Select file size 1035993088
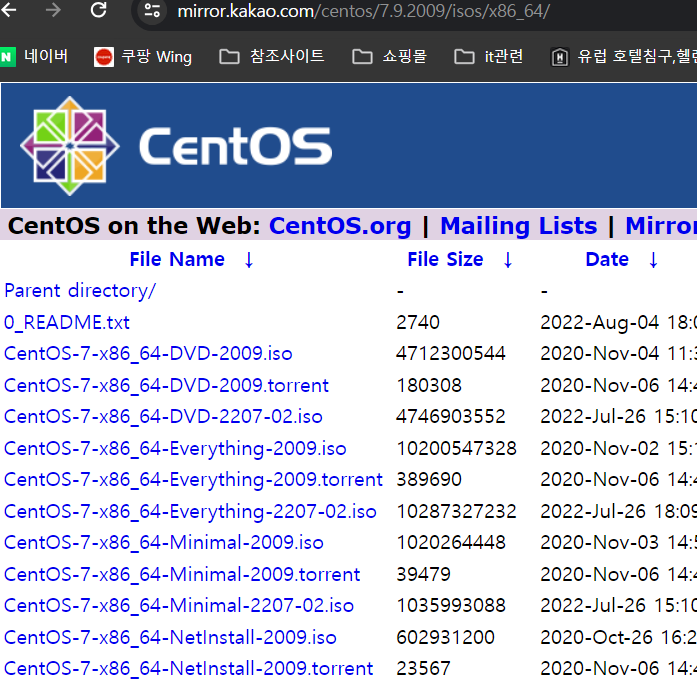Viewport: 697px width, 681px height. pos(451,606)
